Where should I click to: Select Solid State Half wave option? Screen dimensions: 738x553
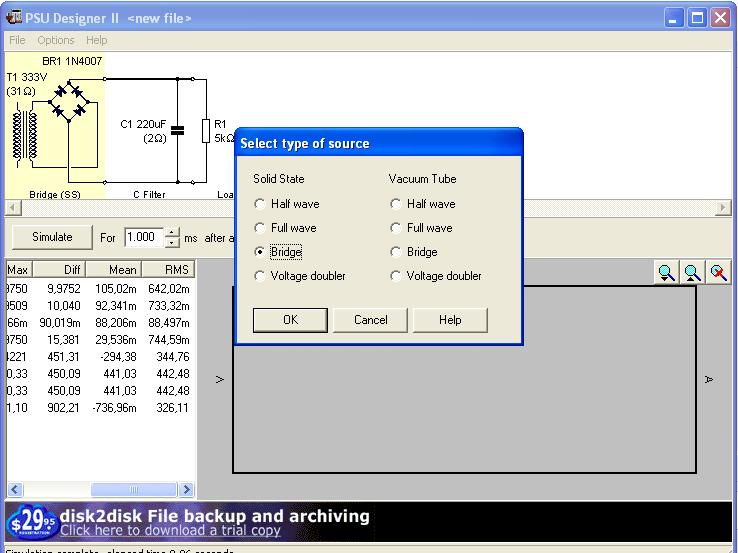(x=261, y=204)
